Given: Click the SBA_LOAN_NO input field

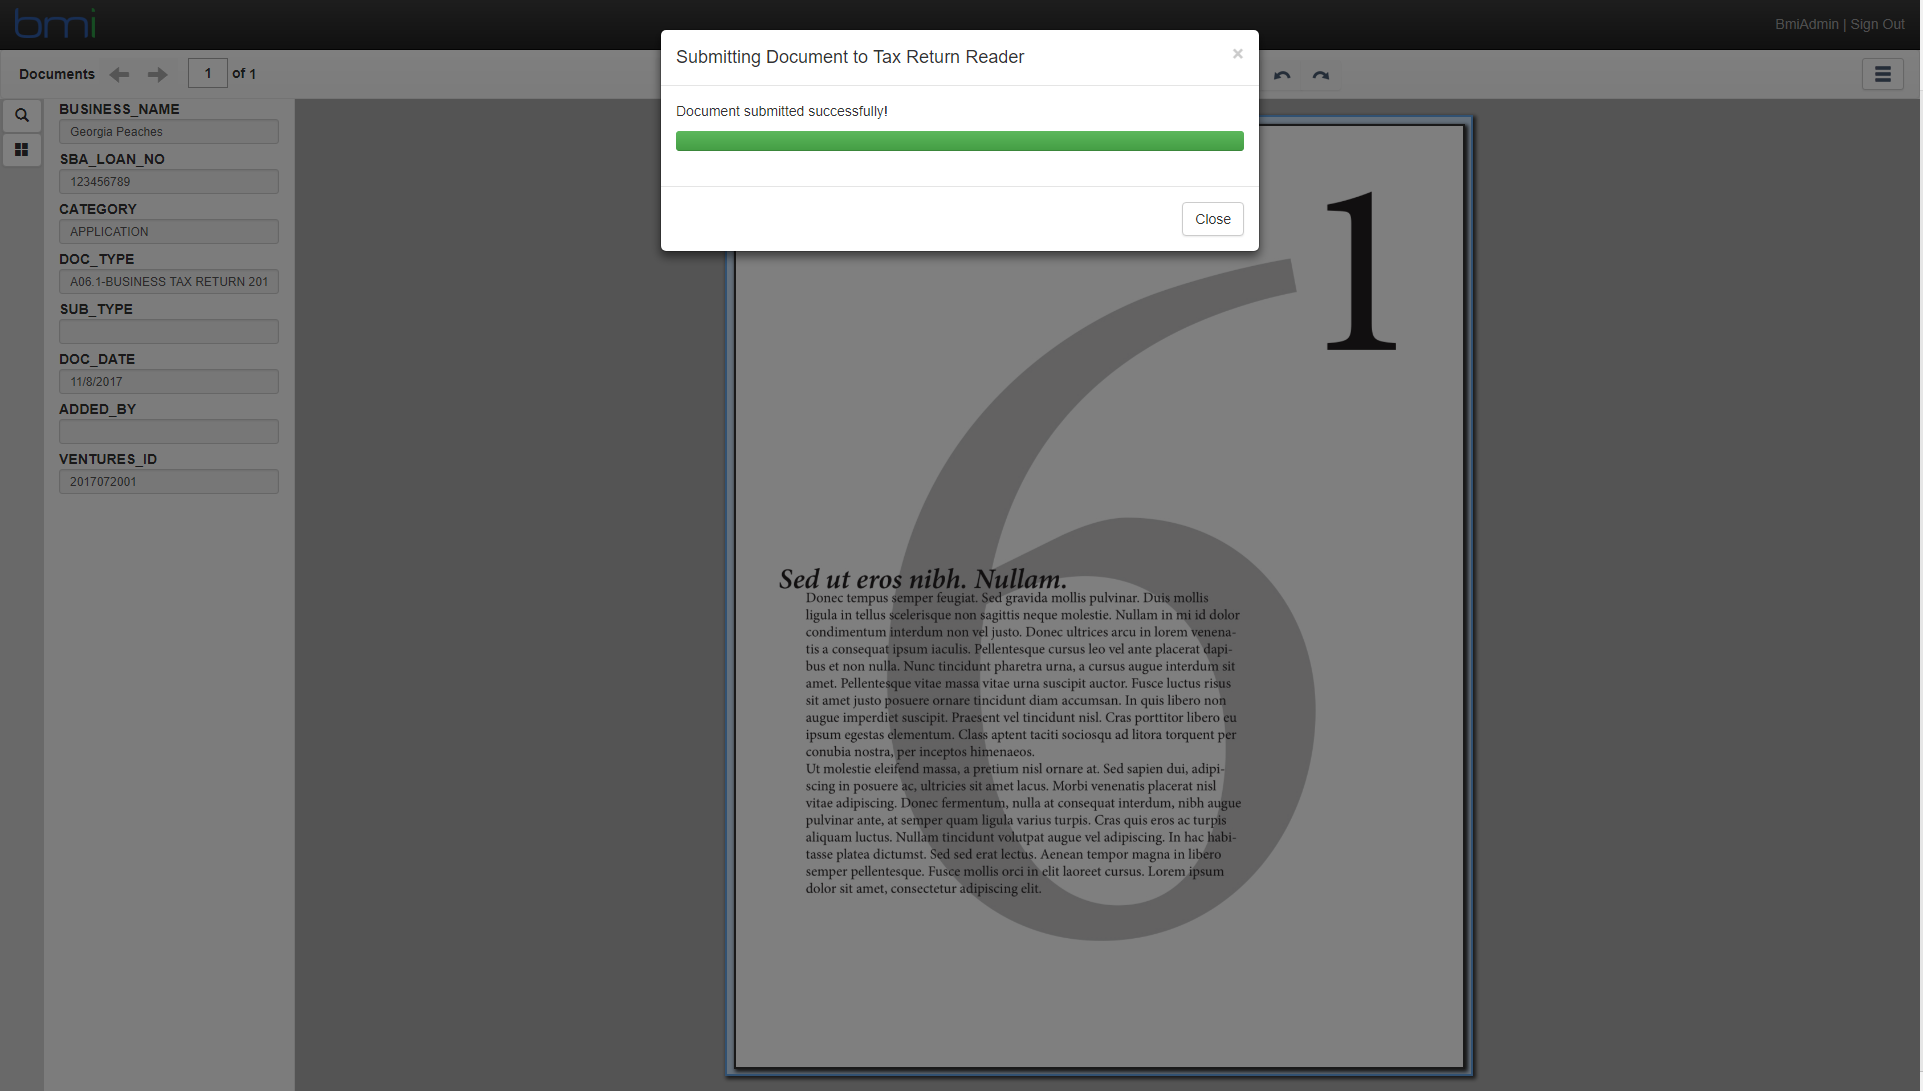Looking at the screenshot, I should point(169,182).
